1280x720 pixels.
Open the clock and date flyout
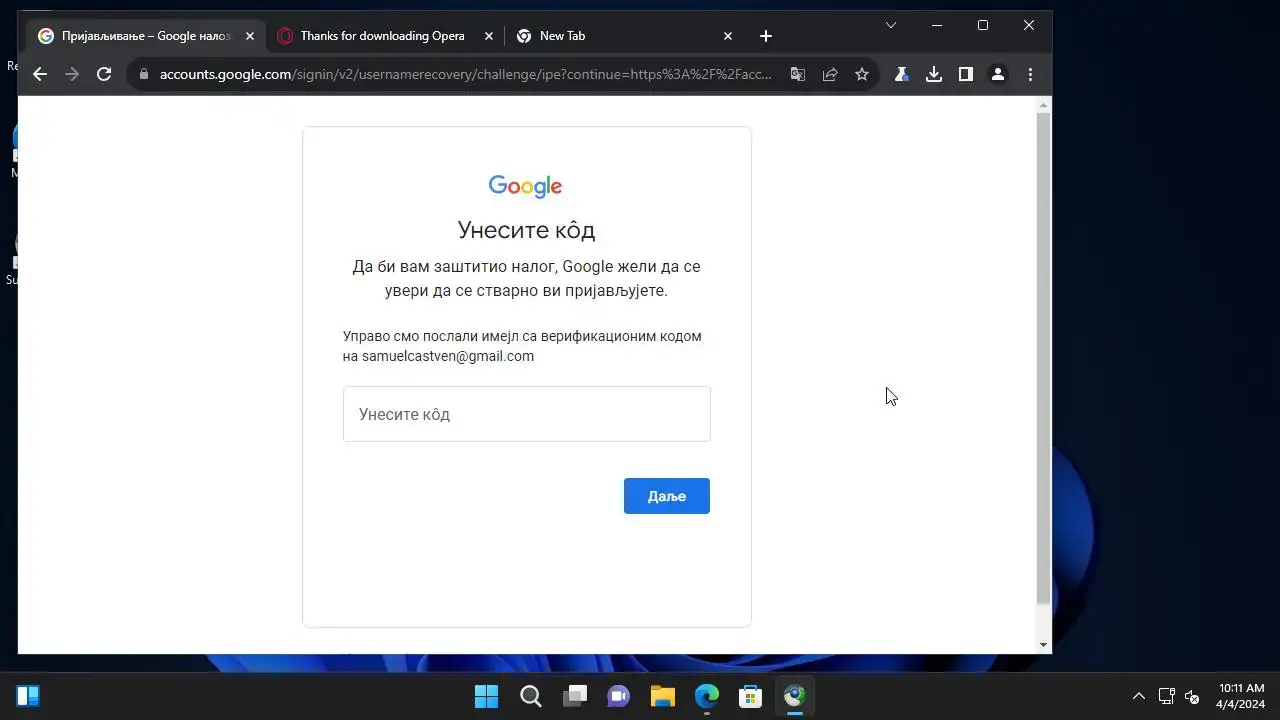tap(1240, 696)
